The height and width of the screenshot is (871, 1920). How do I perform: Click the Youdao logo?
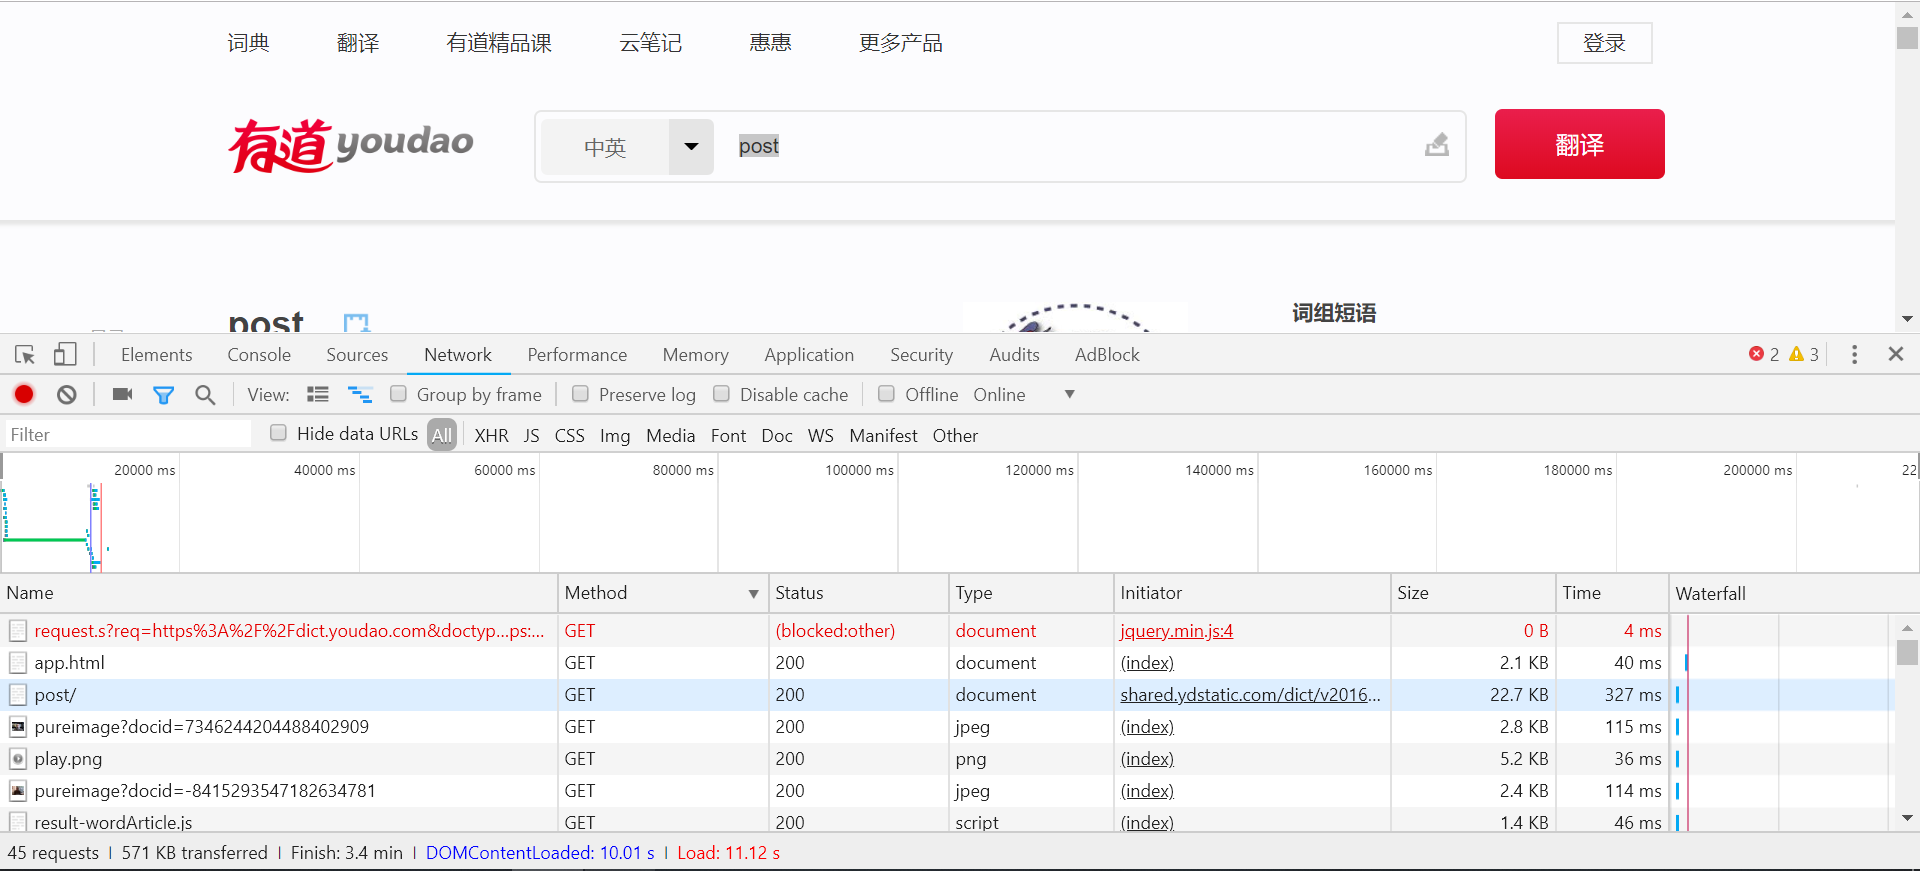[351, 145]
